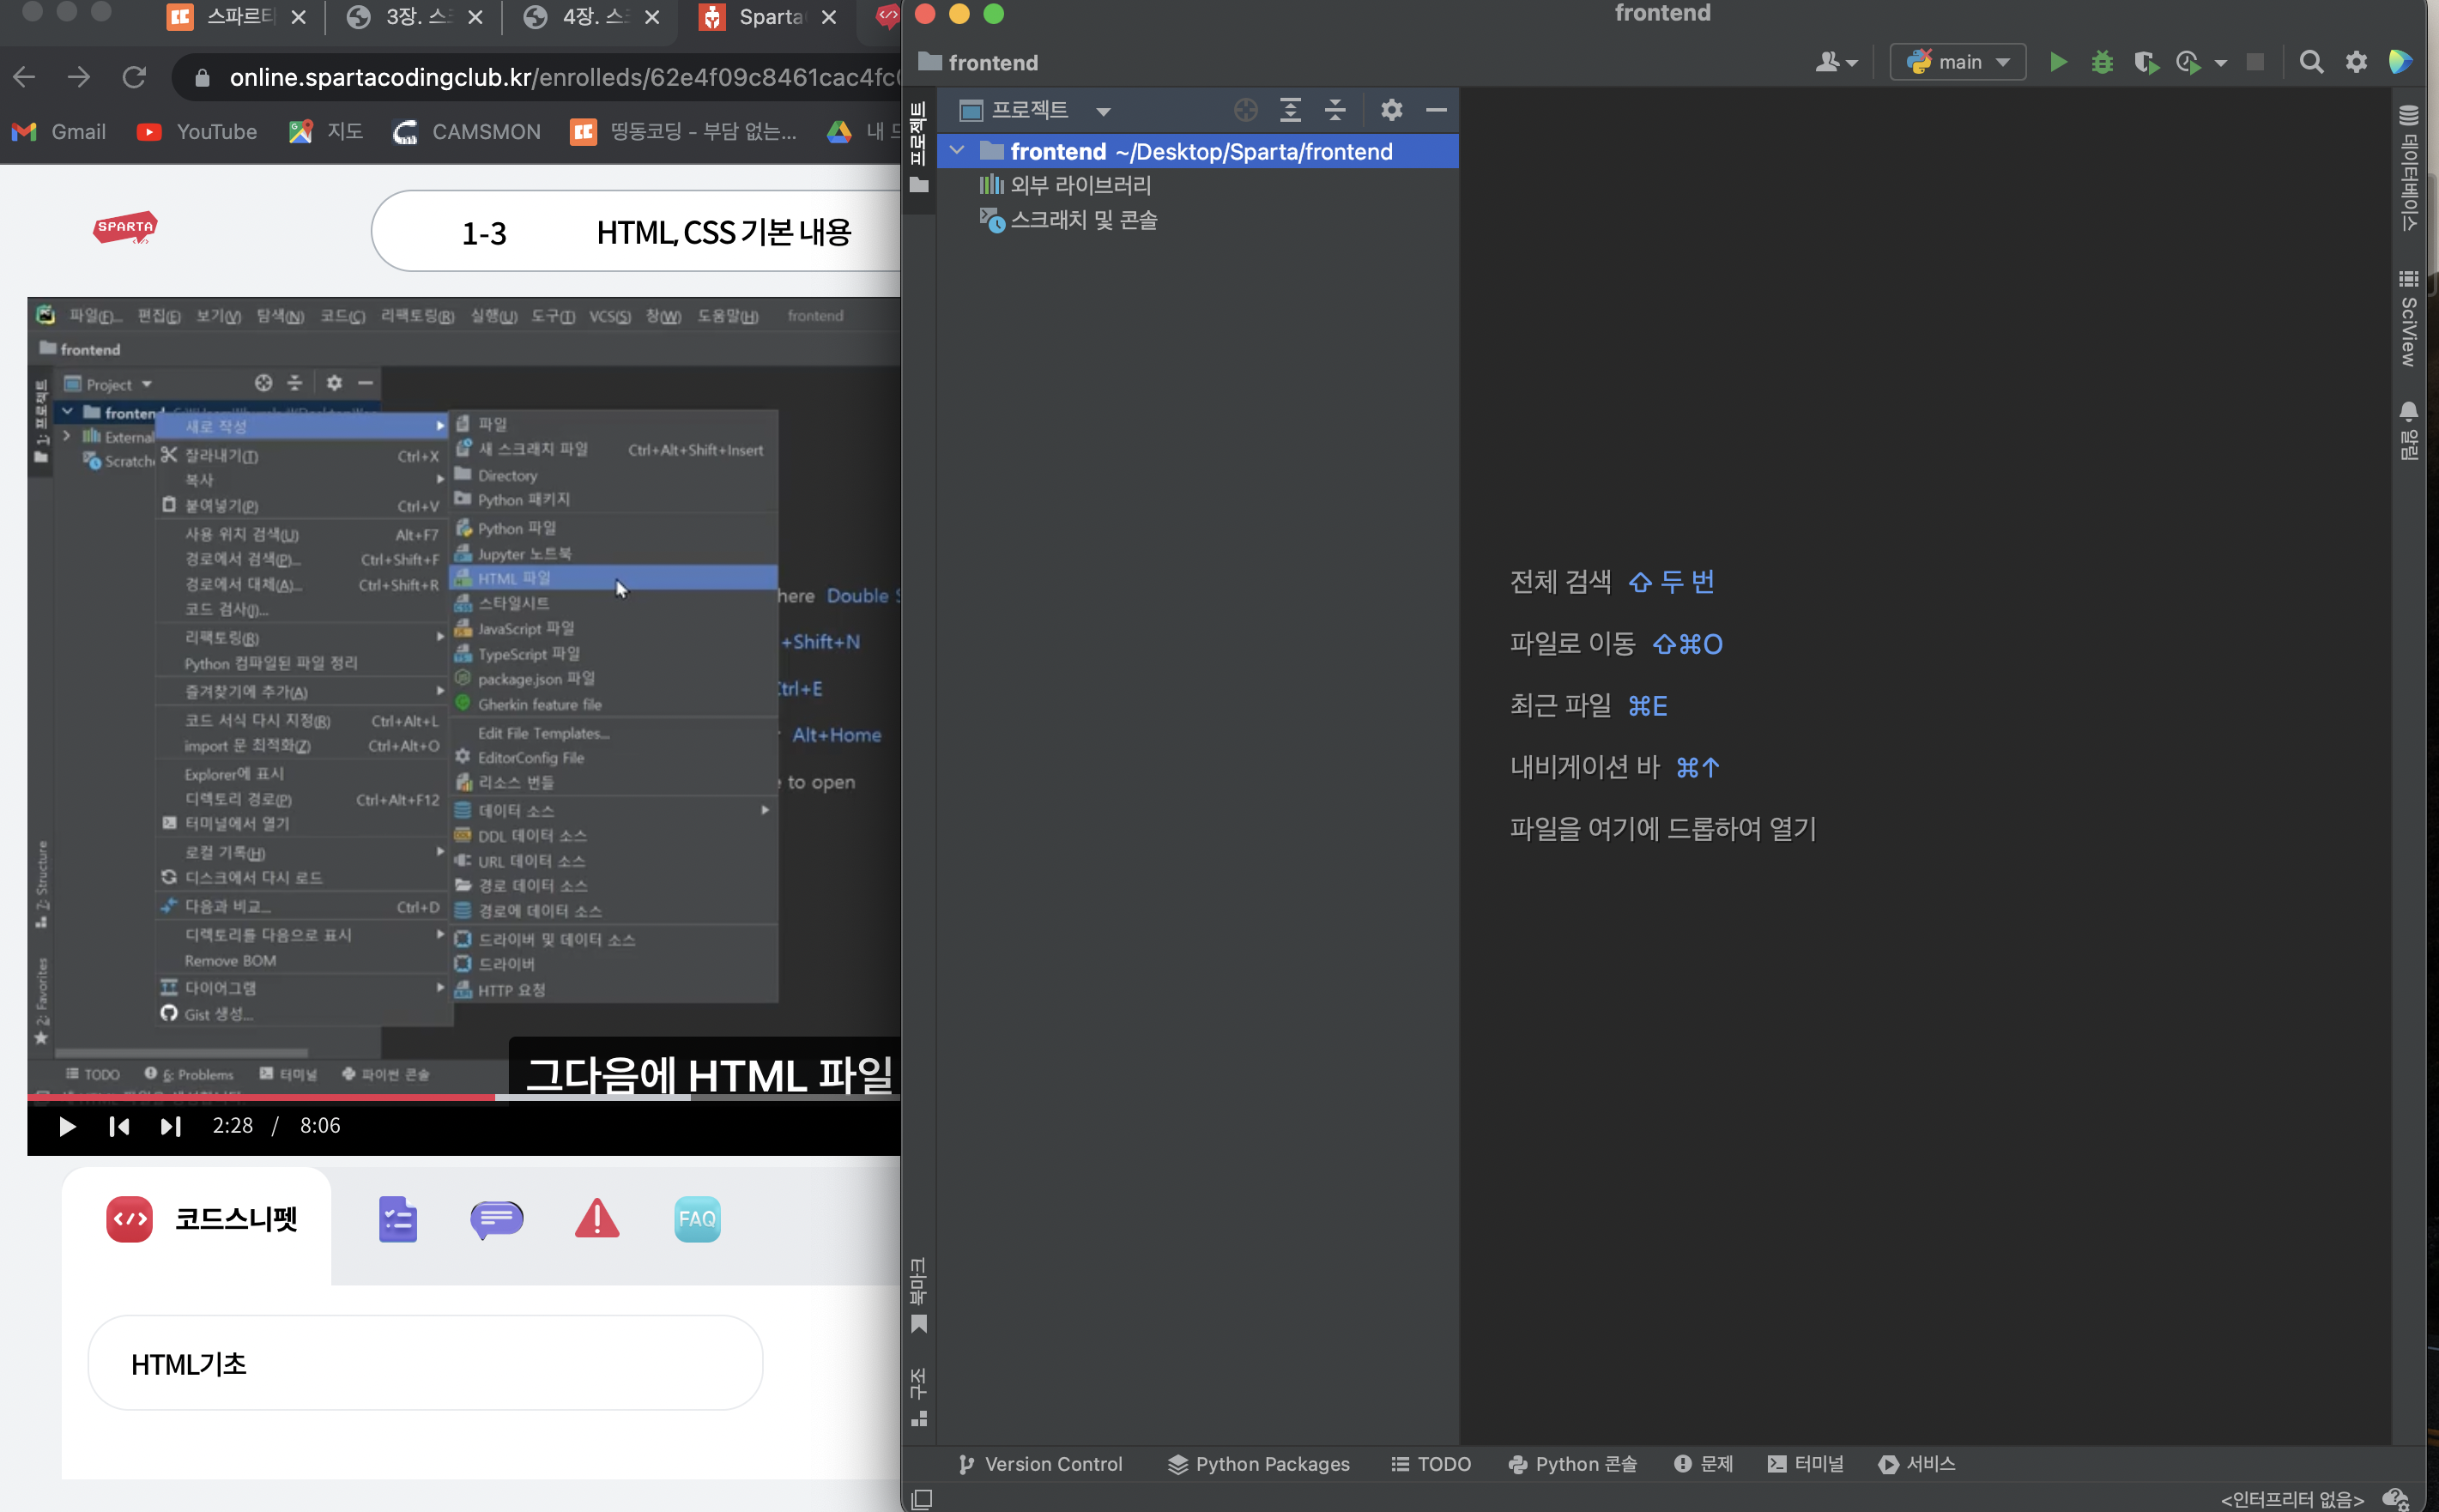Open the 문제 problems tool tab
This screenshot has height=1512, width=2439.
[1703, 1464]
